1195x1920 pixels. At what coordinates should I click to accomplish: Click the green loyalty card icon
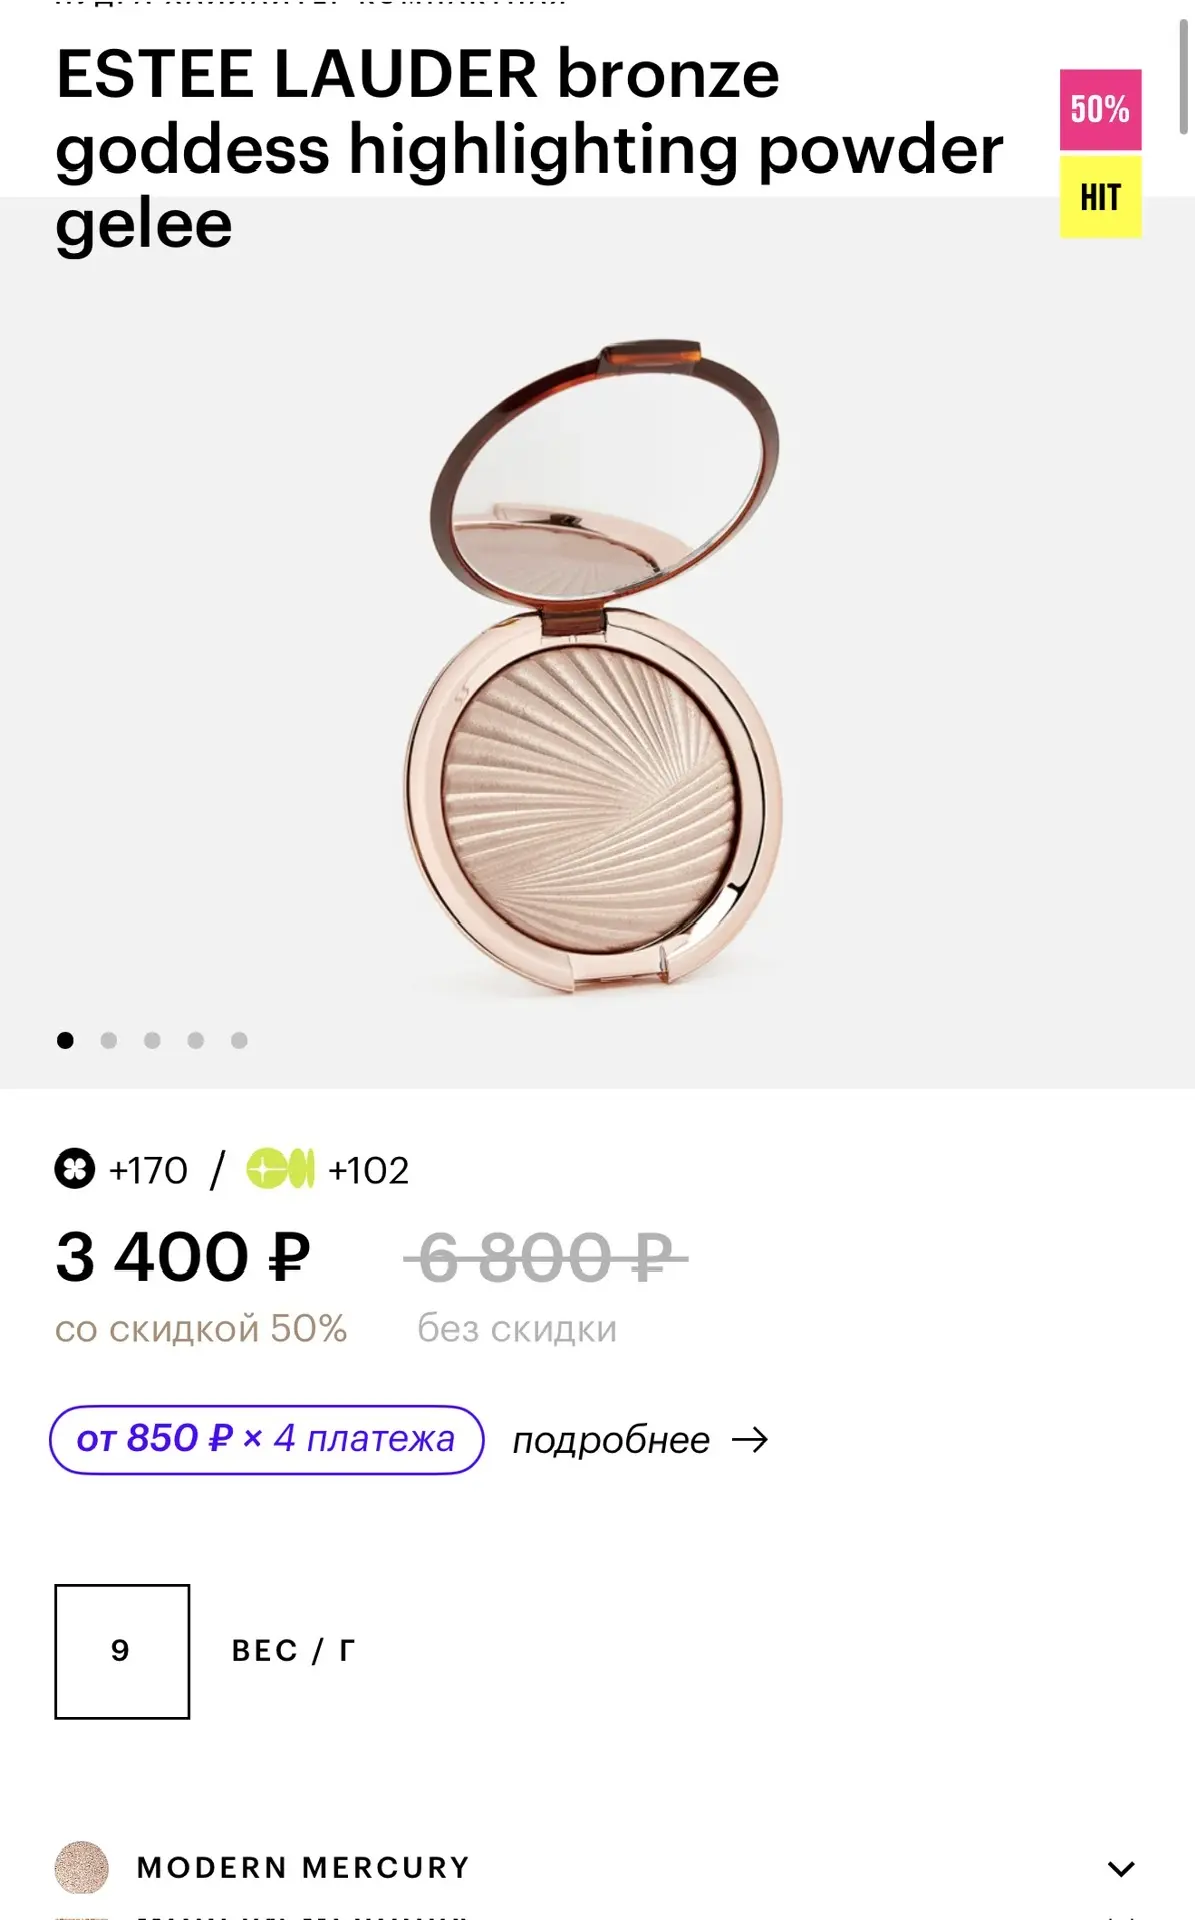(281, 1169)
